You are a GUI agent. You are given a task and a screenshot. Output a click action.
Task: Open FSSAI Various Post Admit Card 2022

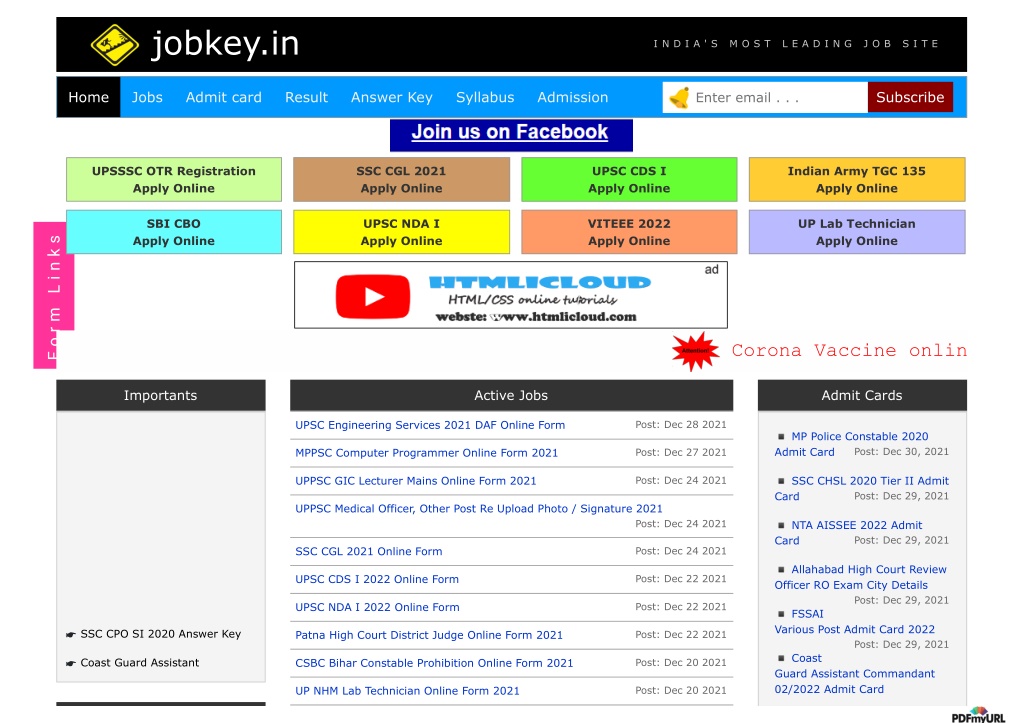[855, 622]
